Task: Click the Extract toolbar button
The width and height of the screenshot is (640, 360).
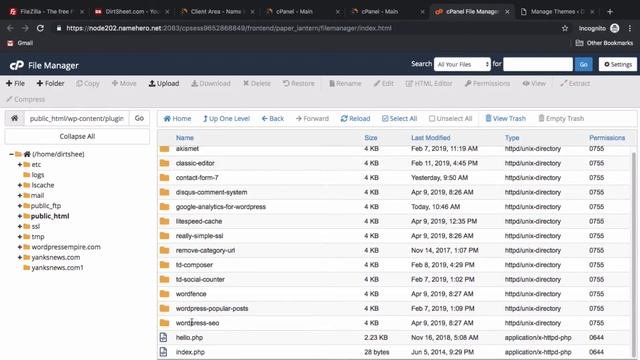Action: pos(575,83)
